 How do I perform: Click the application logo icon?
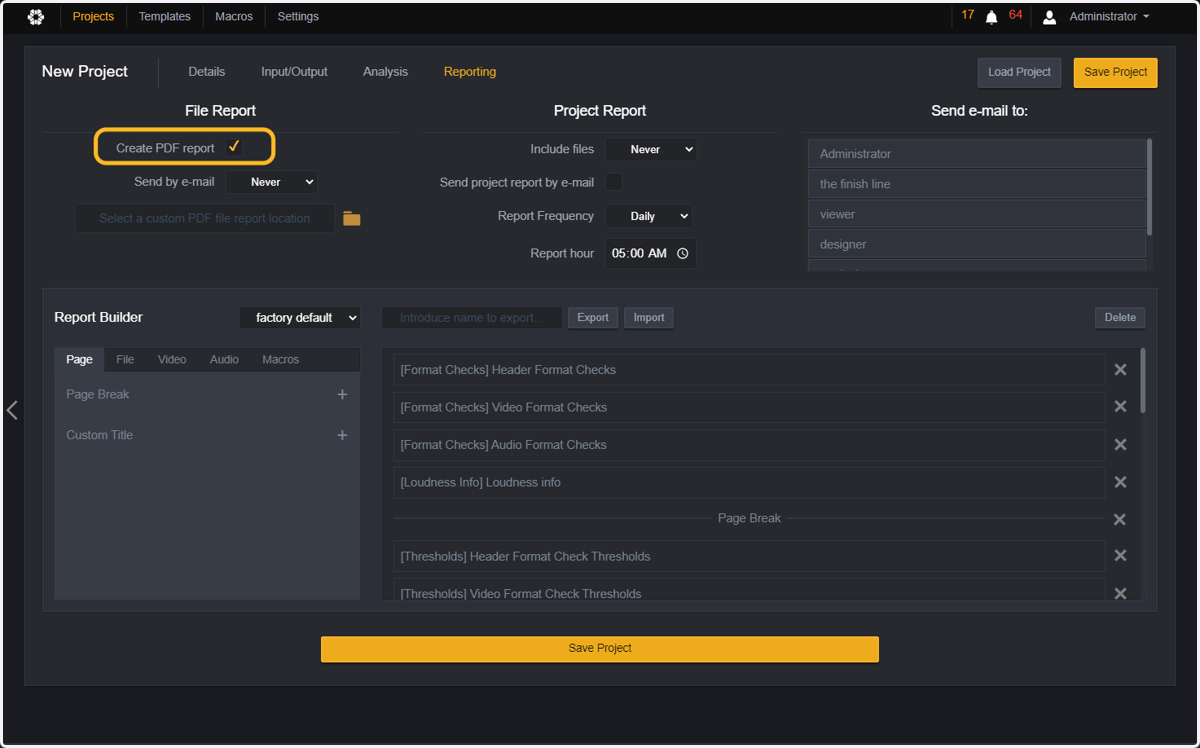[36, 17]
